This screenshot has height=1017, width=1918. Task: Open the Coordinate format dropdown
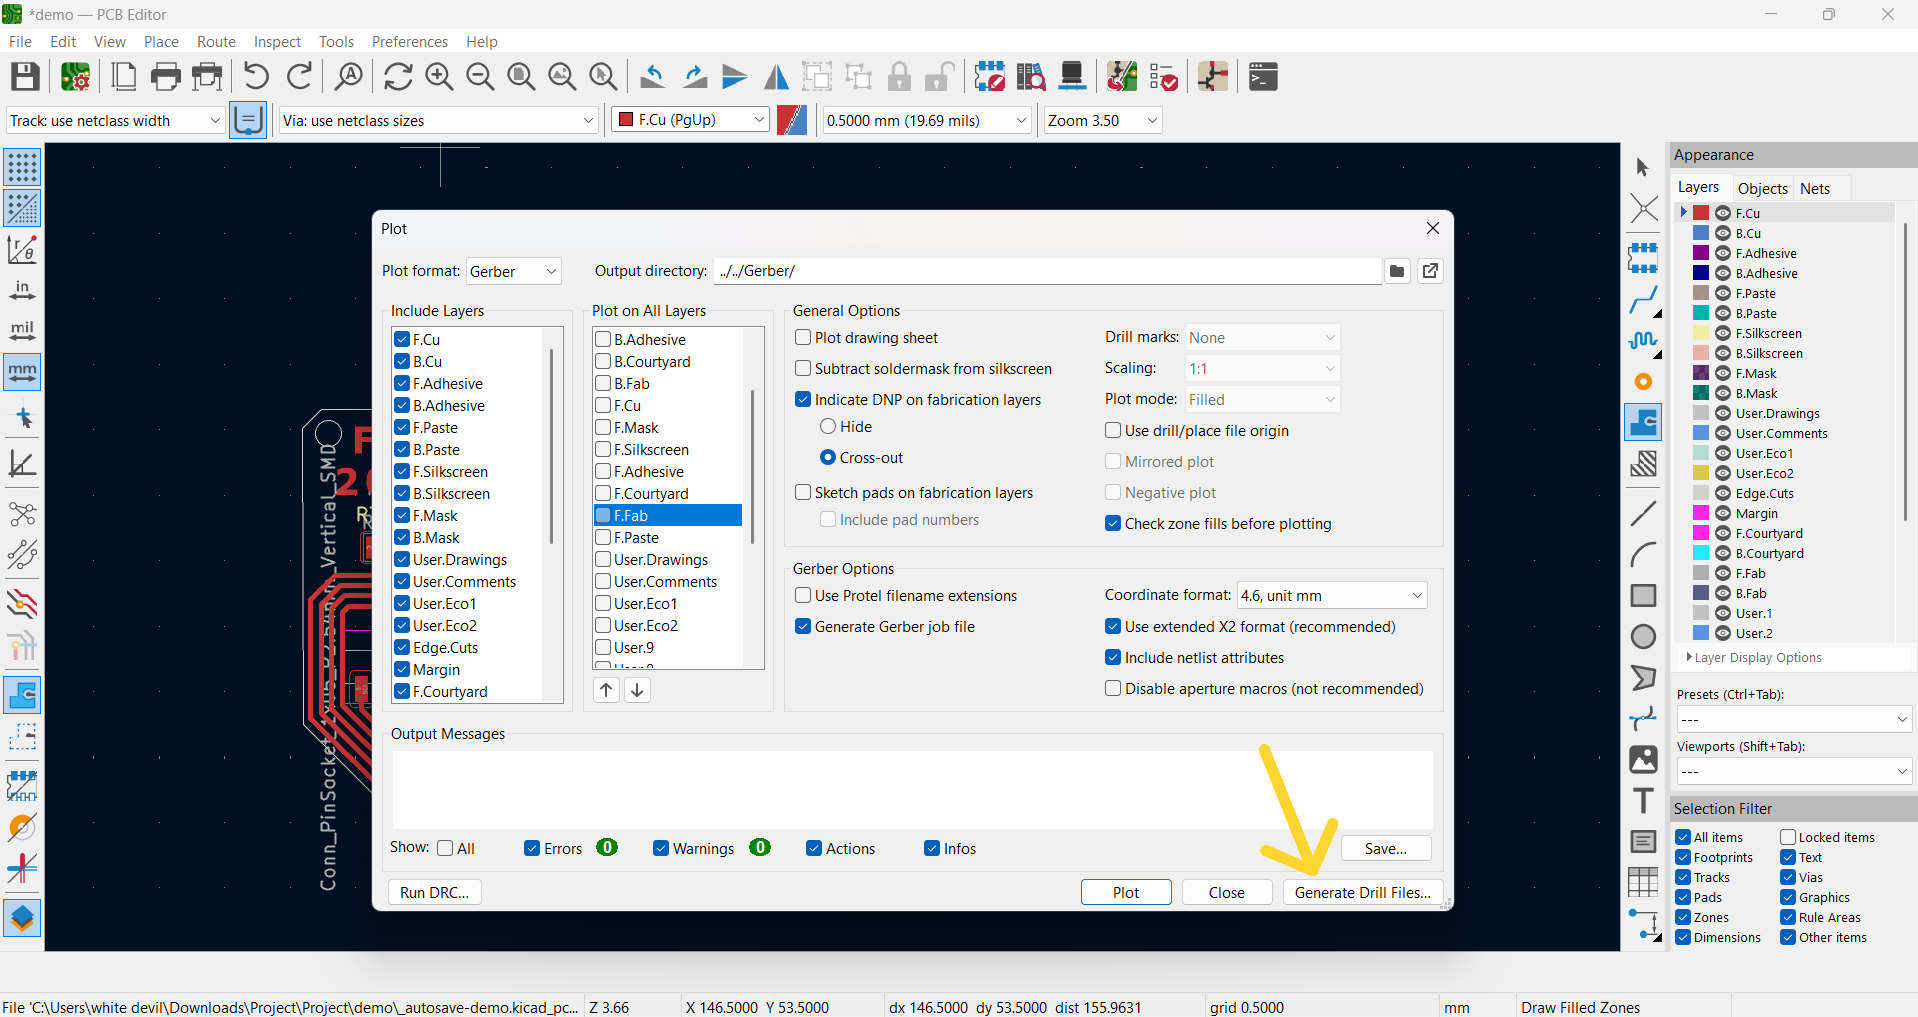click(x=1332, y=595)
